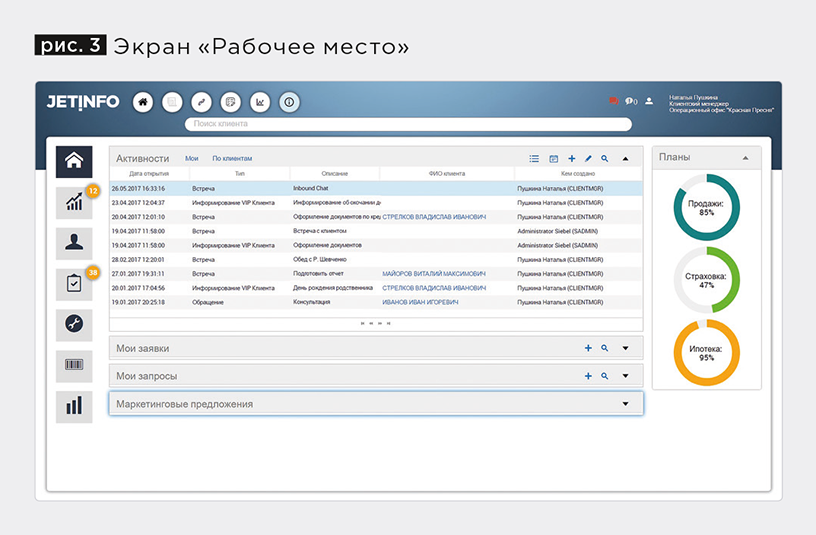Screen dimensions: 816x535
Task: Select the home tile in the left sidebar
Action: pos(74,161)
